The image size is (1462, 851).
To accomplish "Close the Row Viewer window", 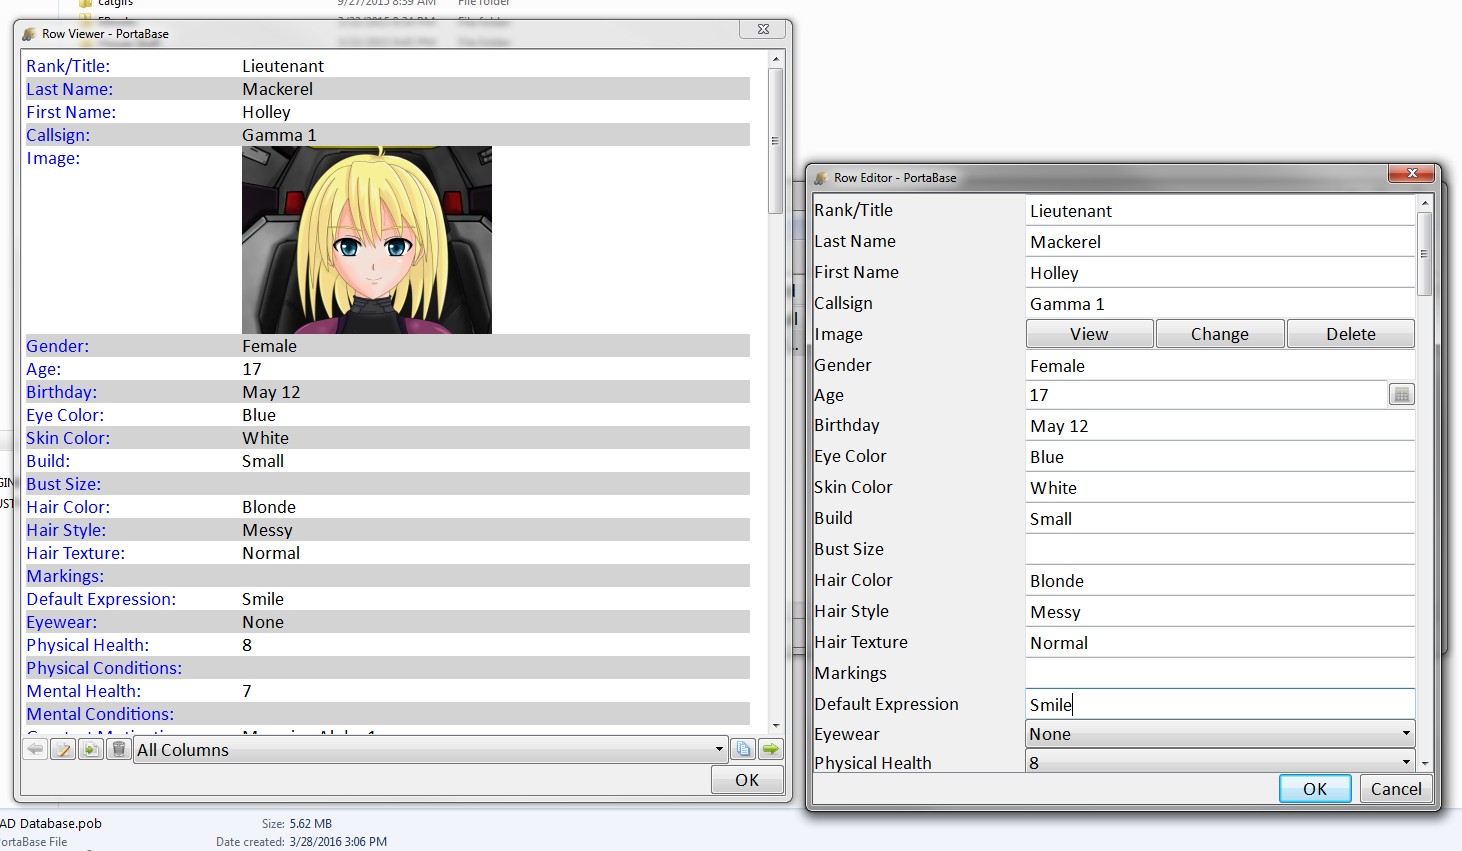I will pos(763,29).
